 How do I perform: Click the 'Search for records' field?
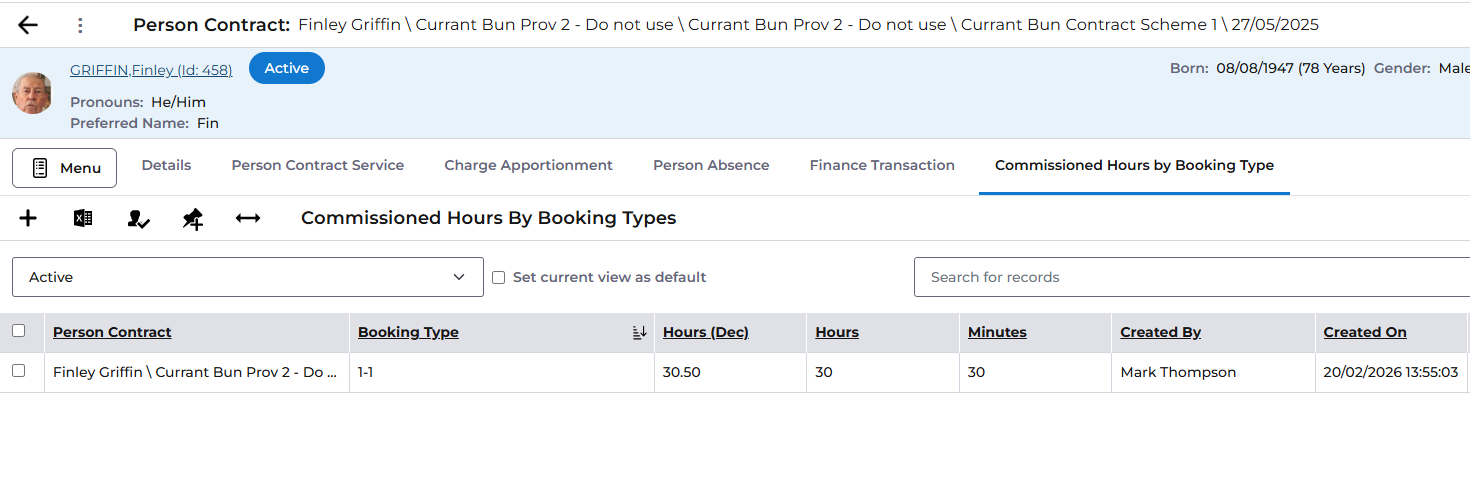coord(1190,277)
